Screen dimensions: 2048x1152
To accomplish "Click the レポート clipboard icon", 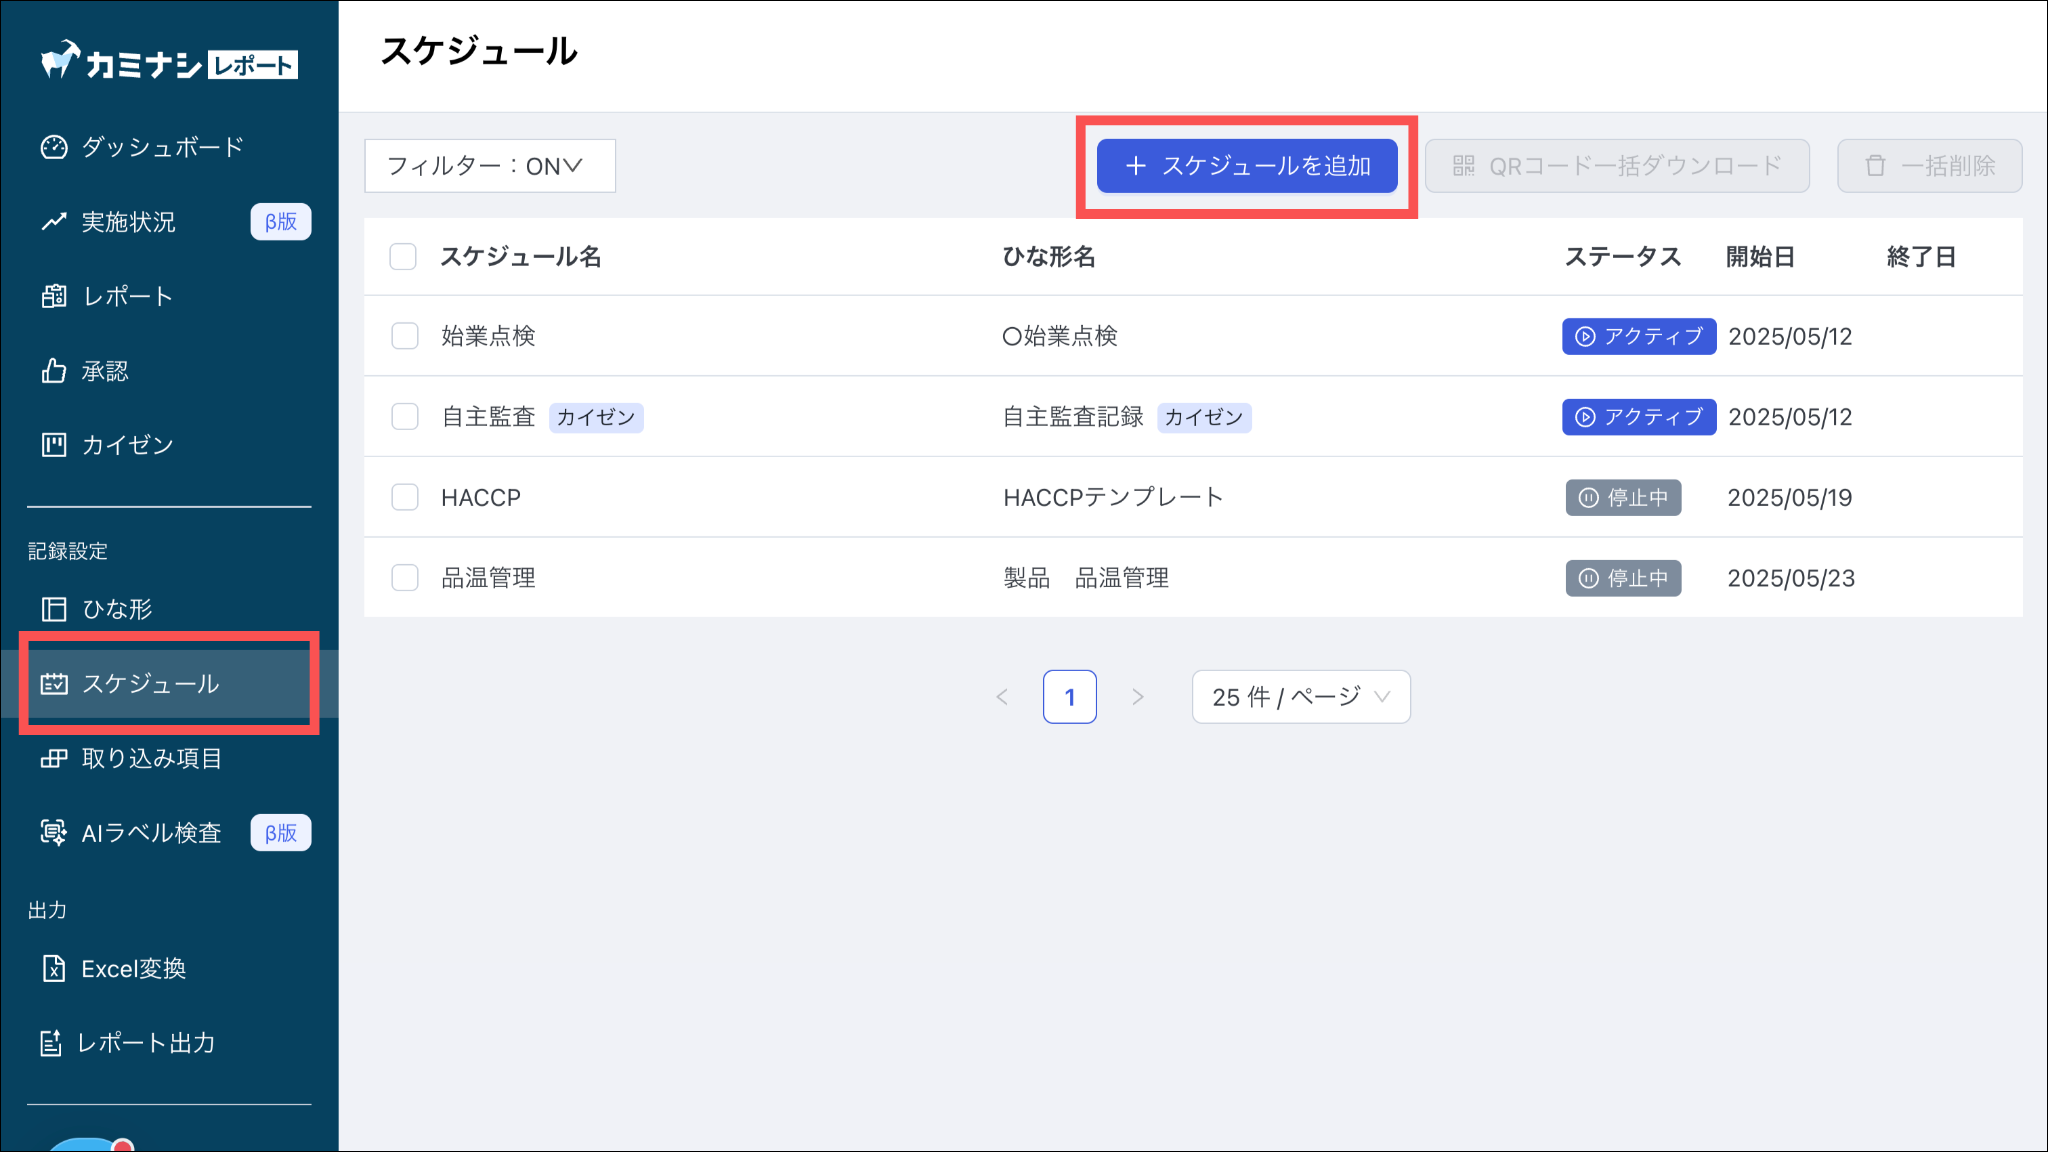I will (x=54, y=296).
